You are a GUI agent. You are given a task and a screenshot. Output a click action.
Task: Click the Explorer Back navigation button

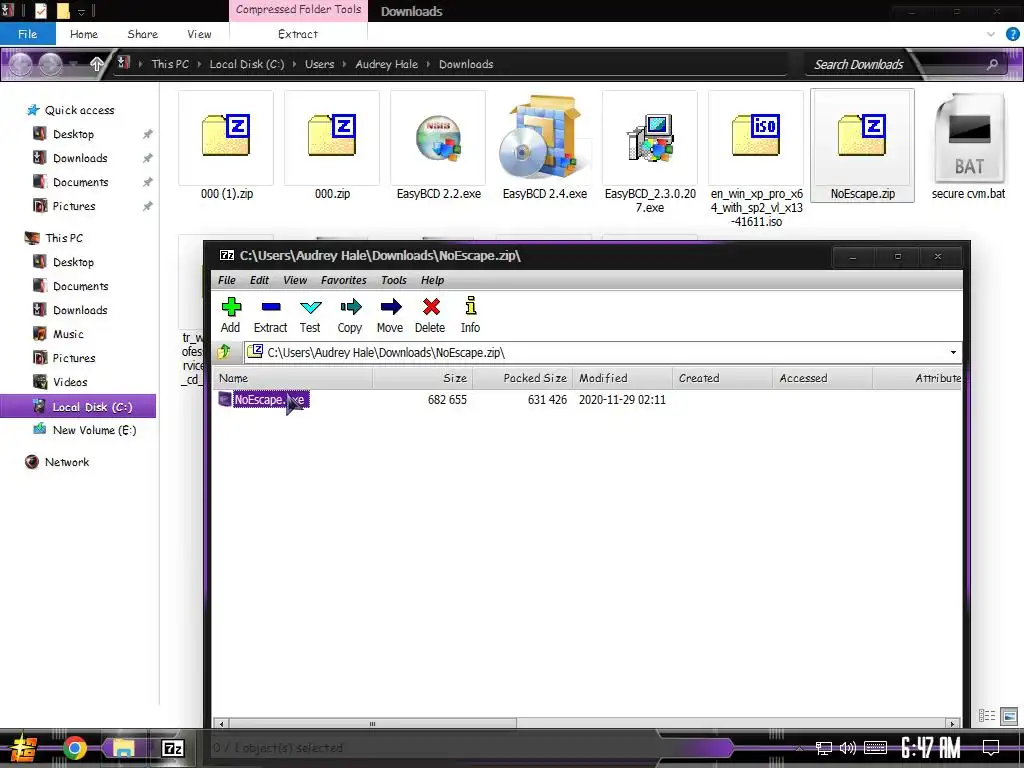20,64
